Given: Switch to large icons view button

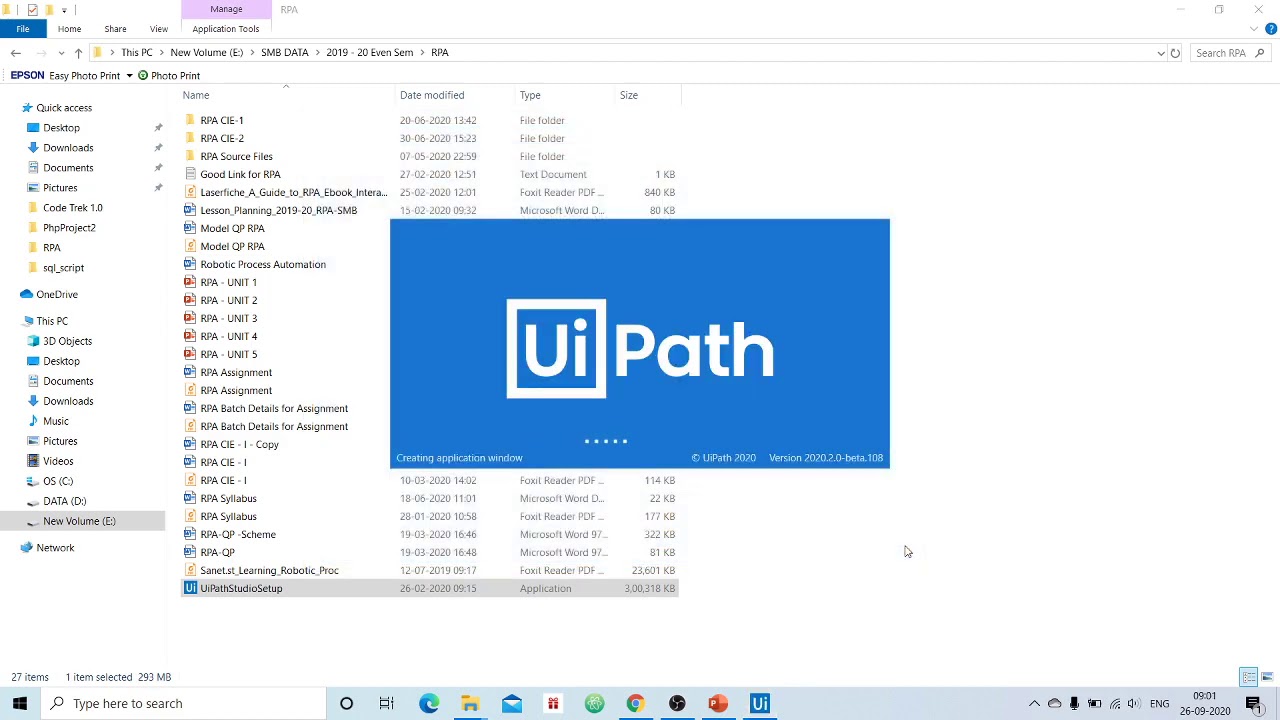Looking at the screenshot, I should tap(1266, 677).
